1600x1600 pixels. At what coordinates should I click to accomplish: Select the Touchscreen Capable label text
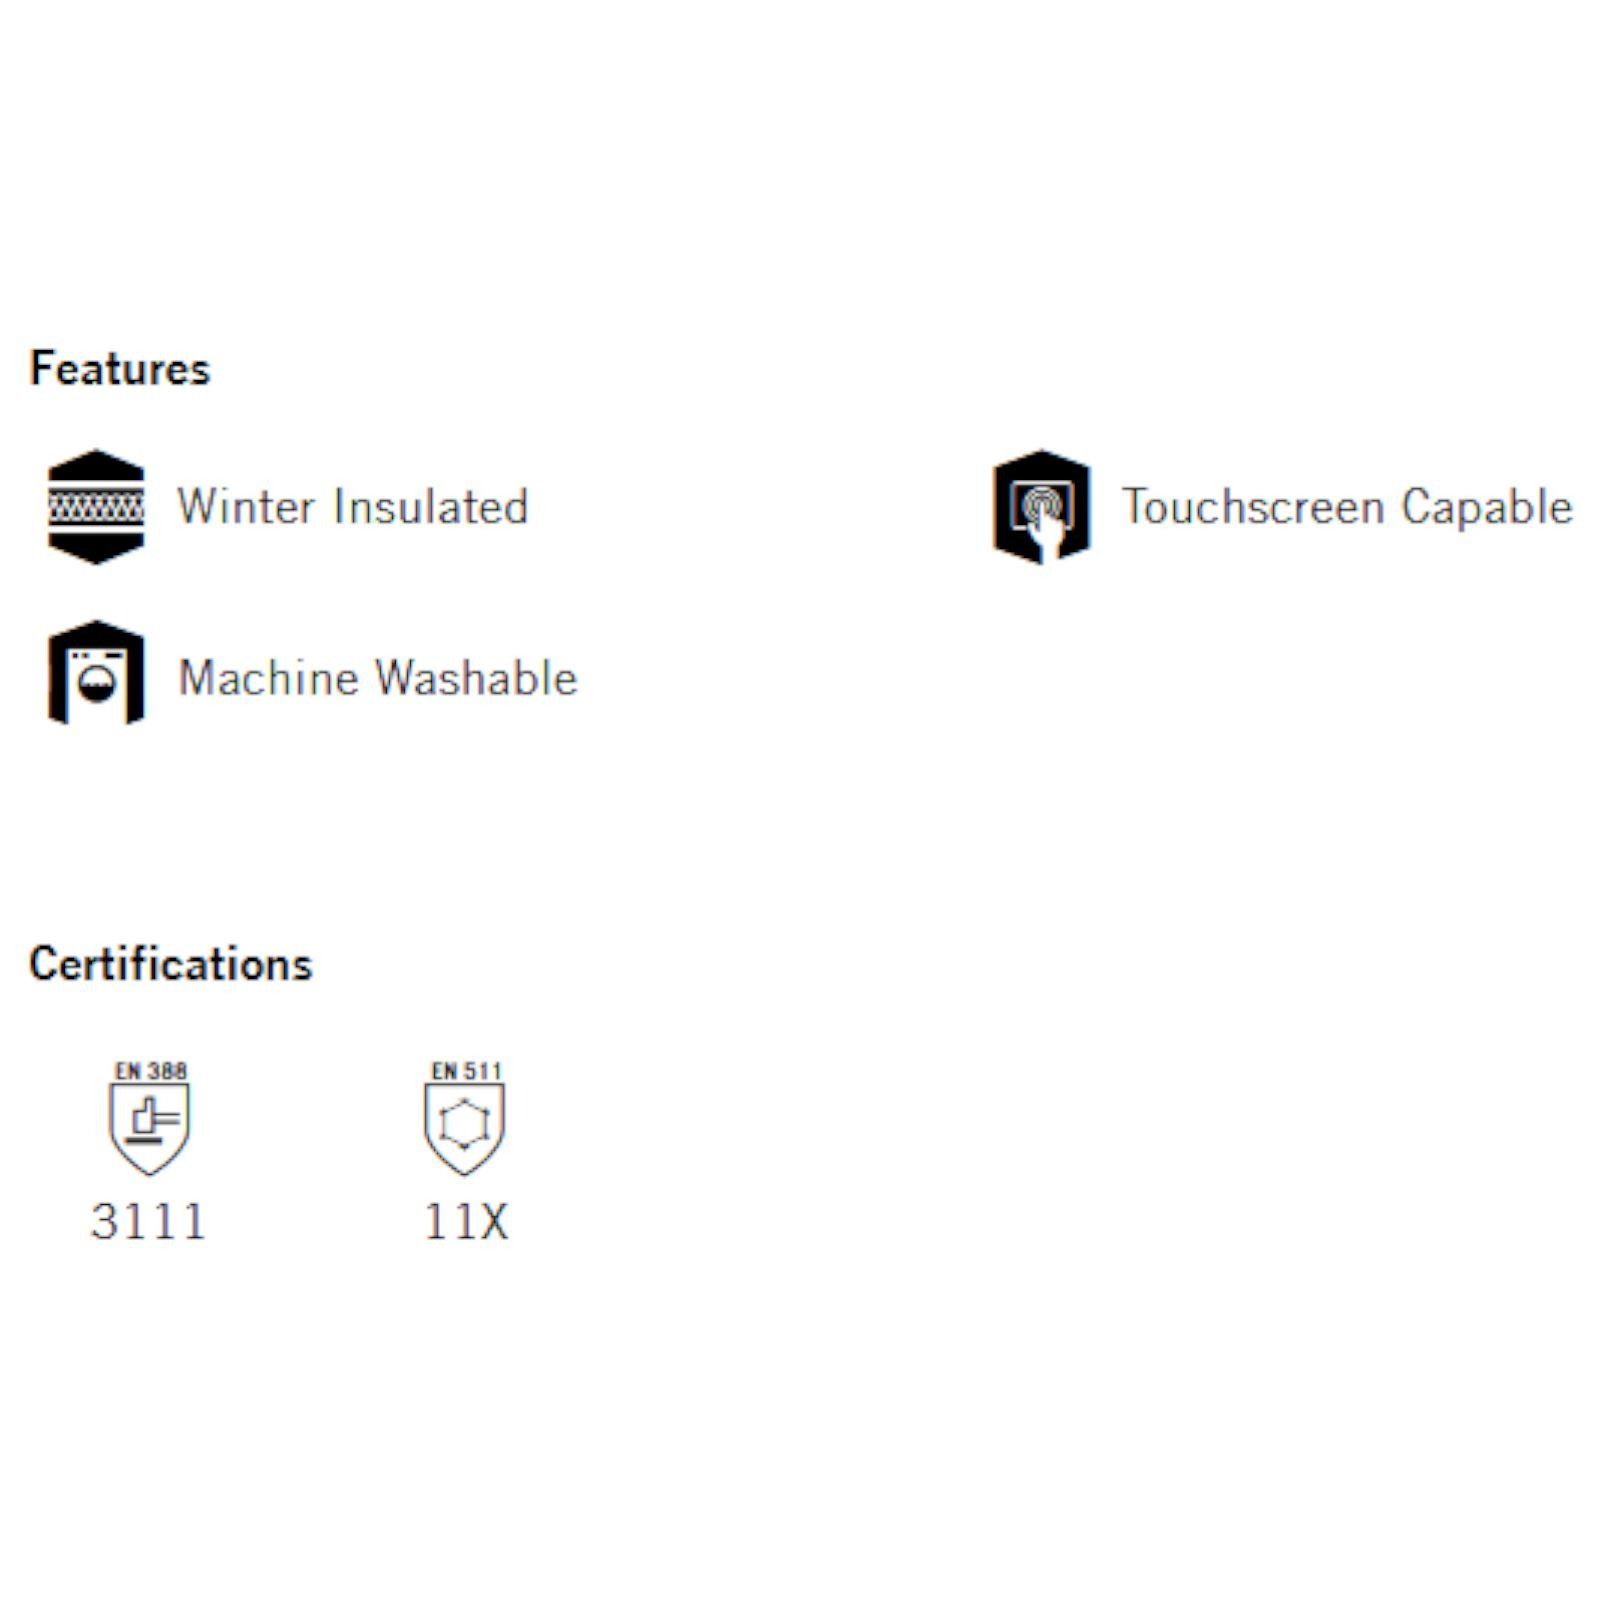[1347, 506]
